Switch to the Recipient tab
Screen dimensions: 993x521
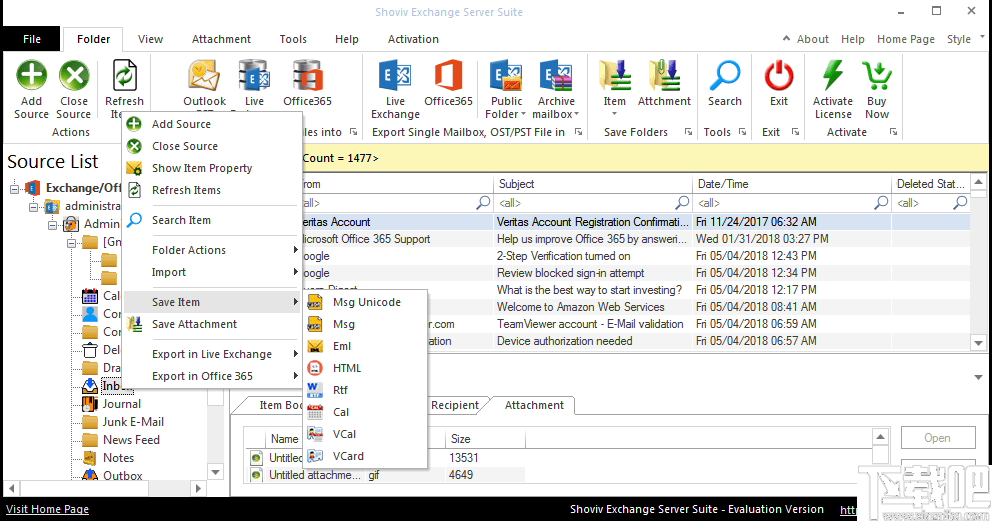455,405
